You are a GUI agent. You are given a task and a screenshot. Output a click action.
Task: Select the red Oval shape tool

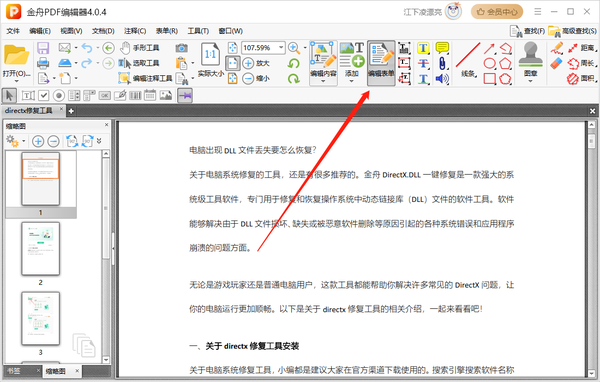point(489,63)
